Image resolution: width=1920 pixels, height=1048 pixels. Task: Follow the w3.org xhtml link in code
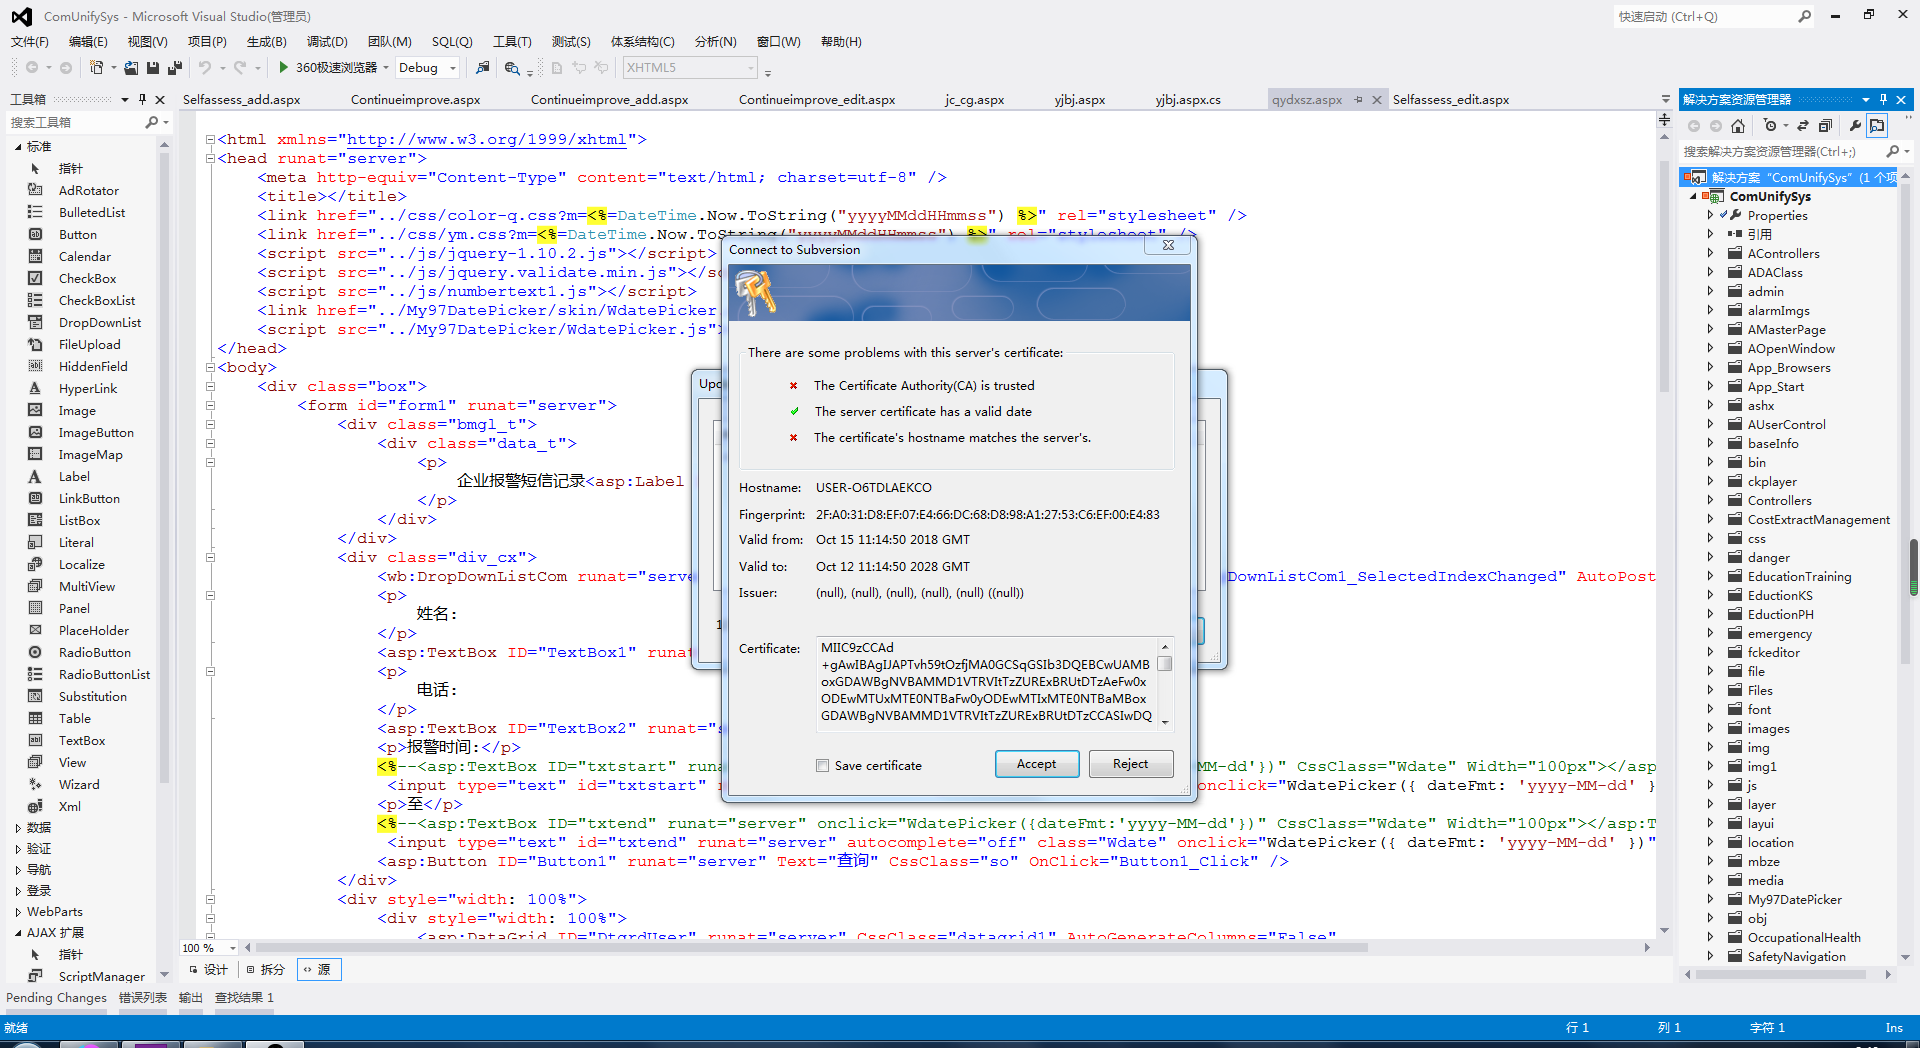pyautogui.click(x=486, y=139)
